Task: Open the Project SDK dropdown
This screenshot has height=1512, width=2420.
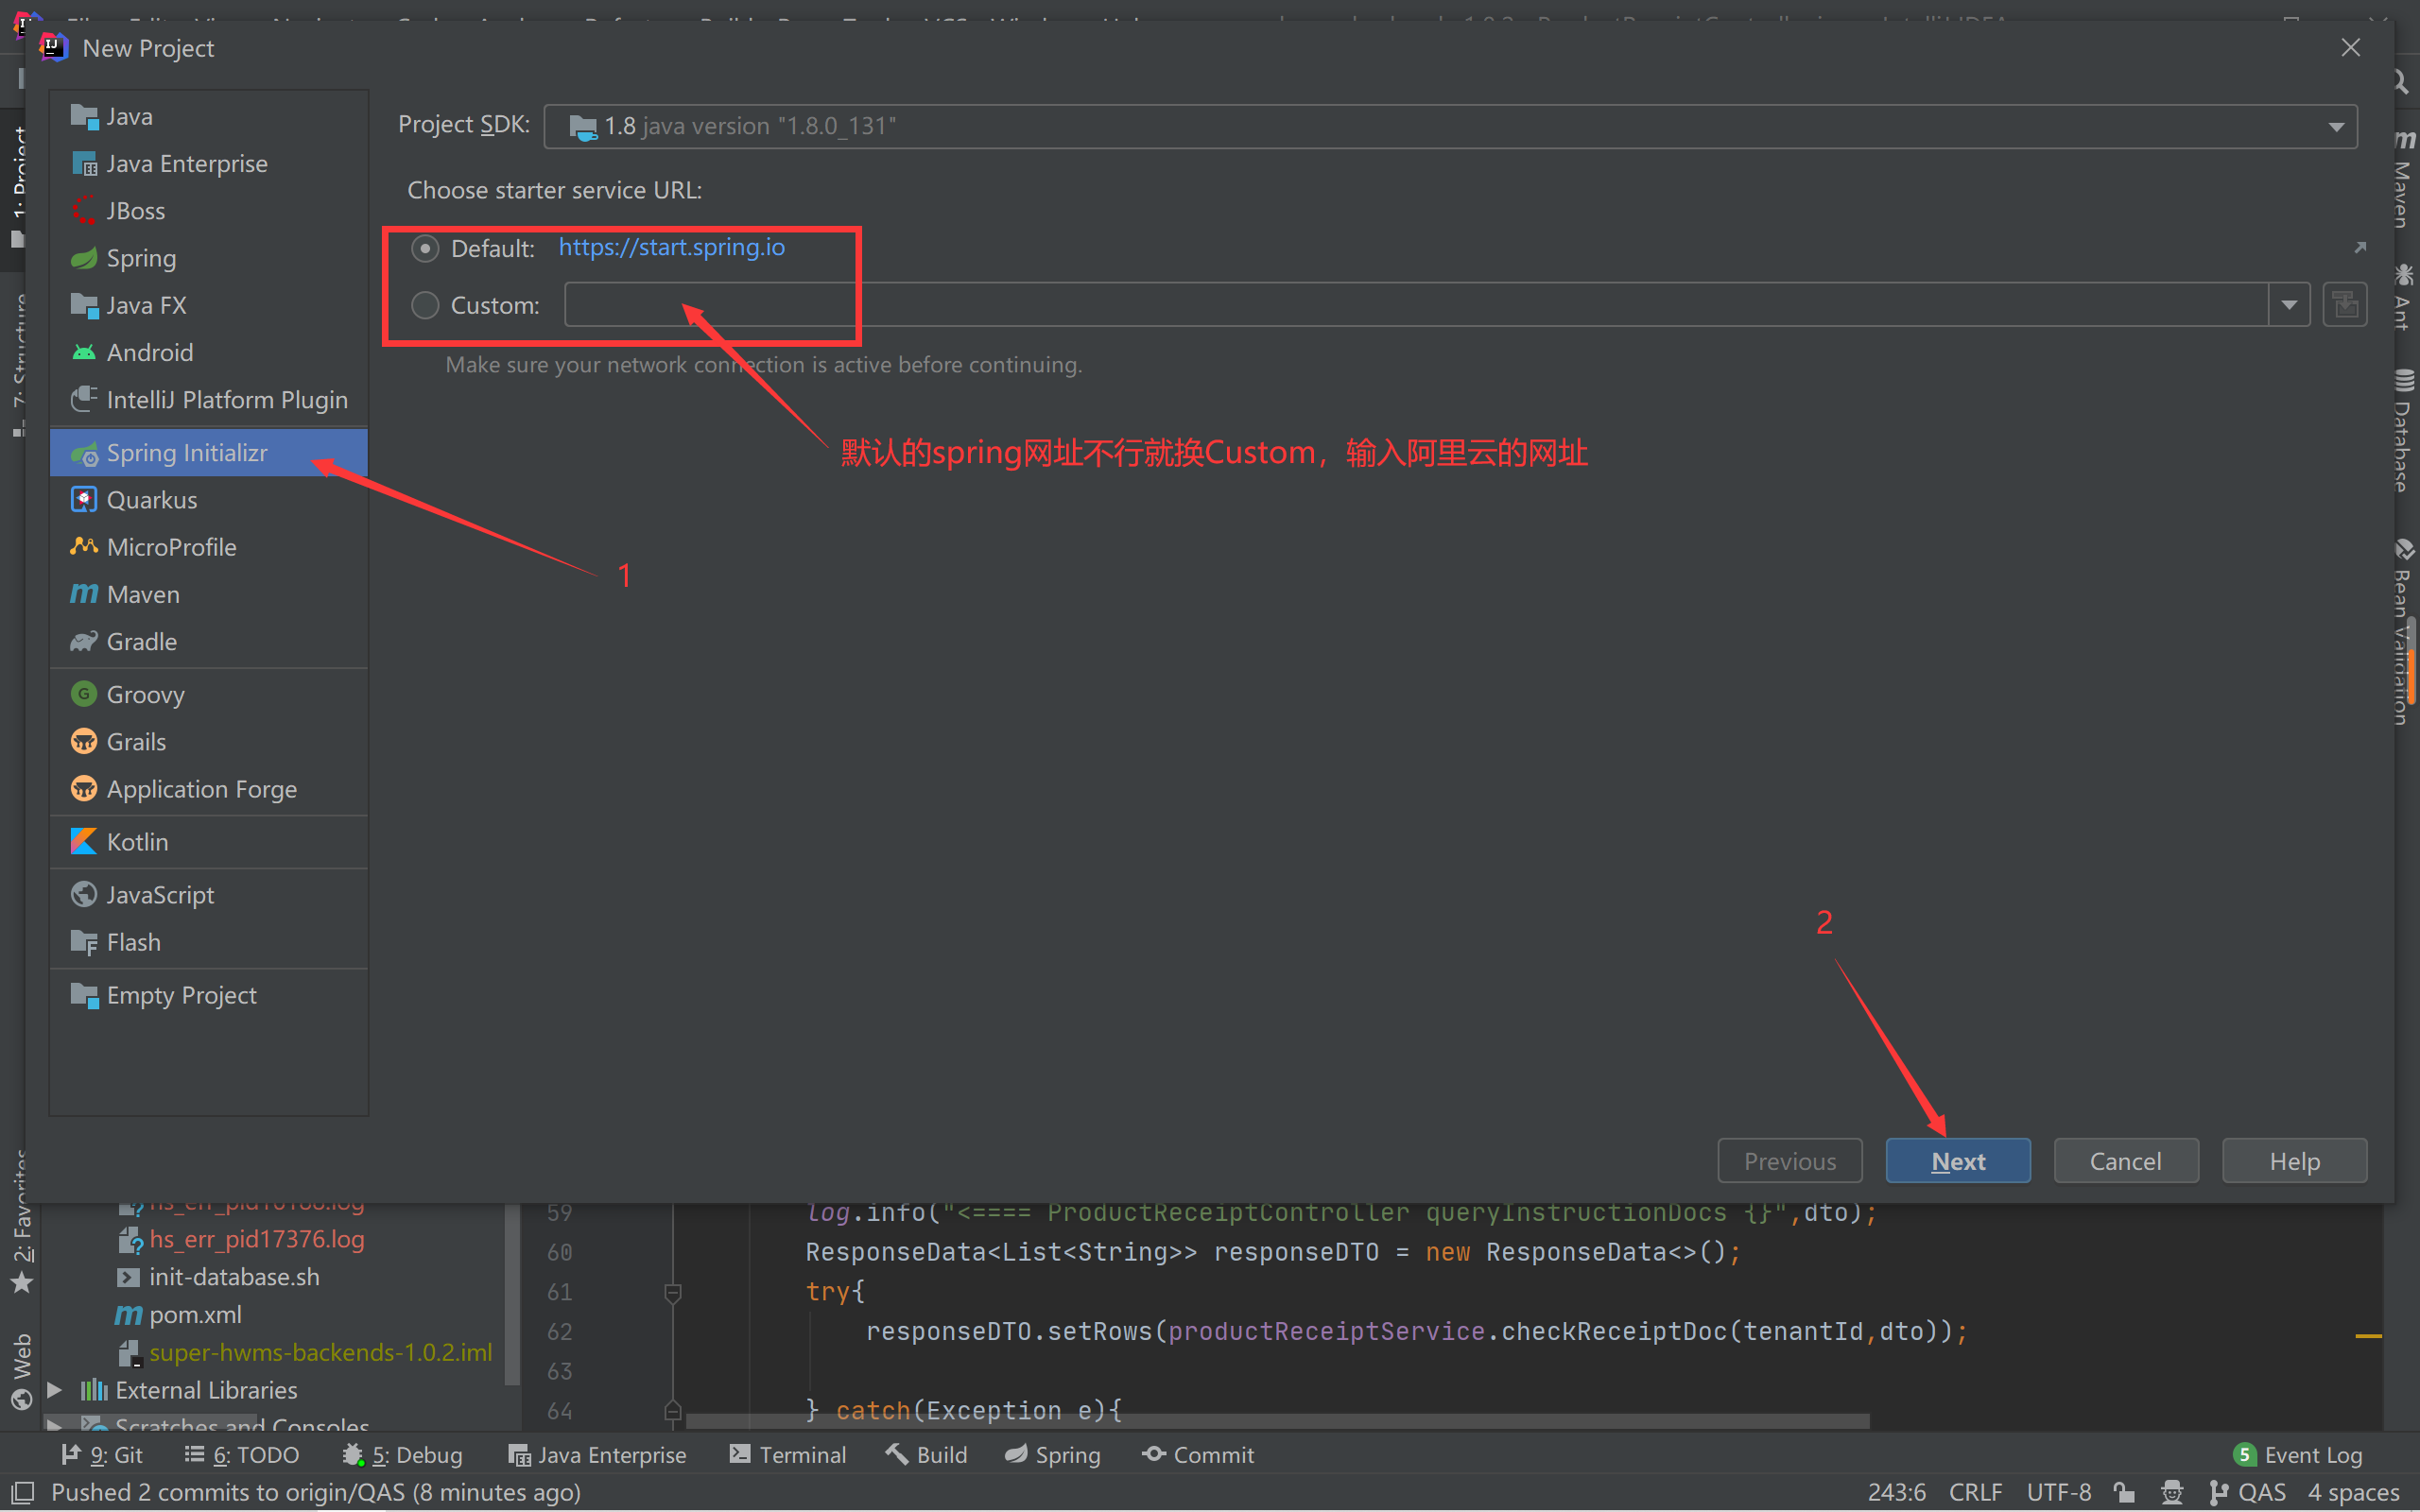Action: 2337,125
